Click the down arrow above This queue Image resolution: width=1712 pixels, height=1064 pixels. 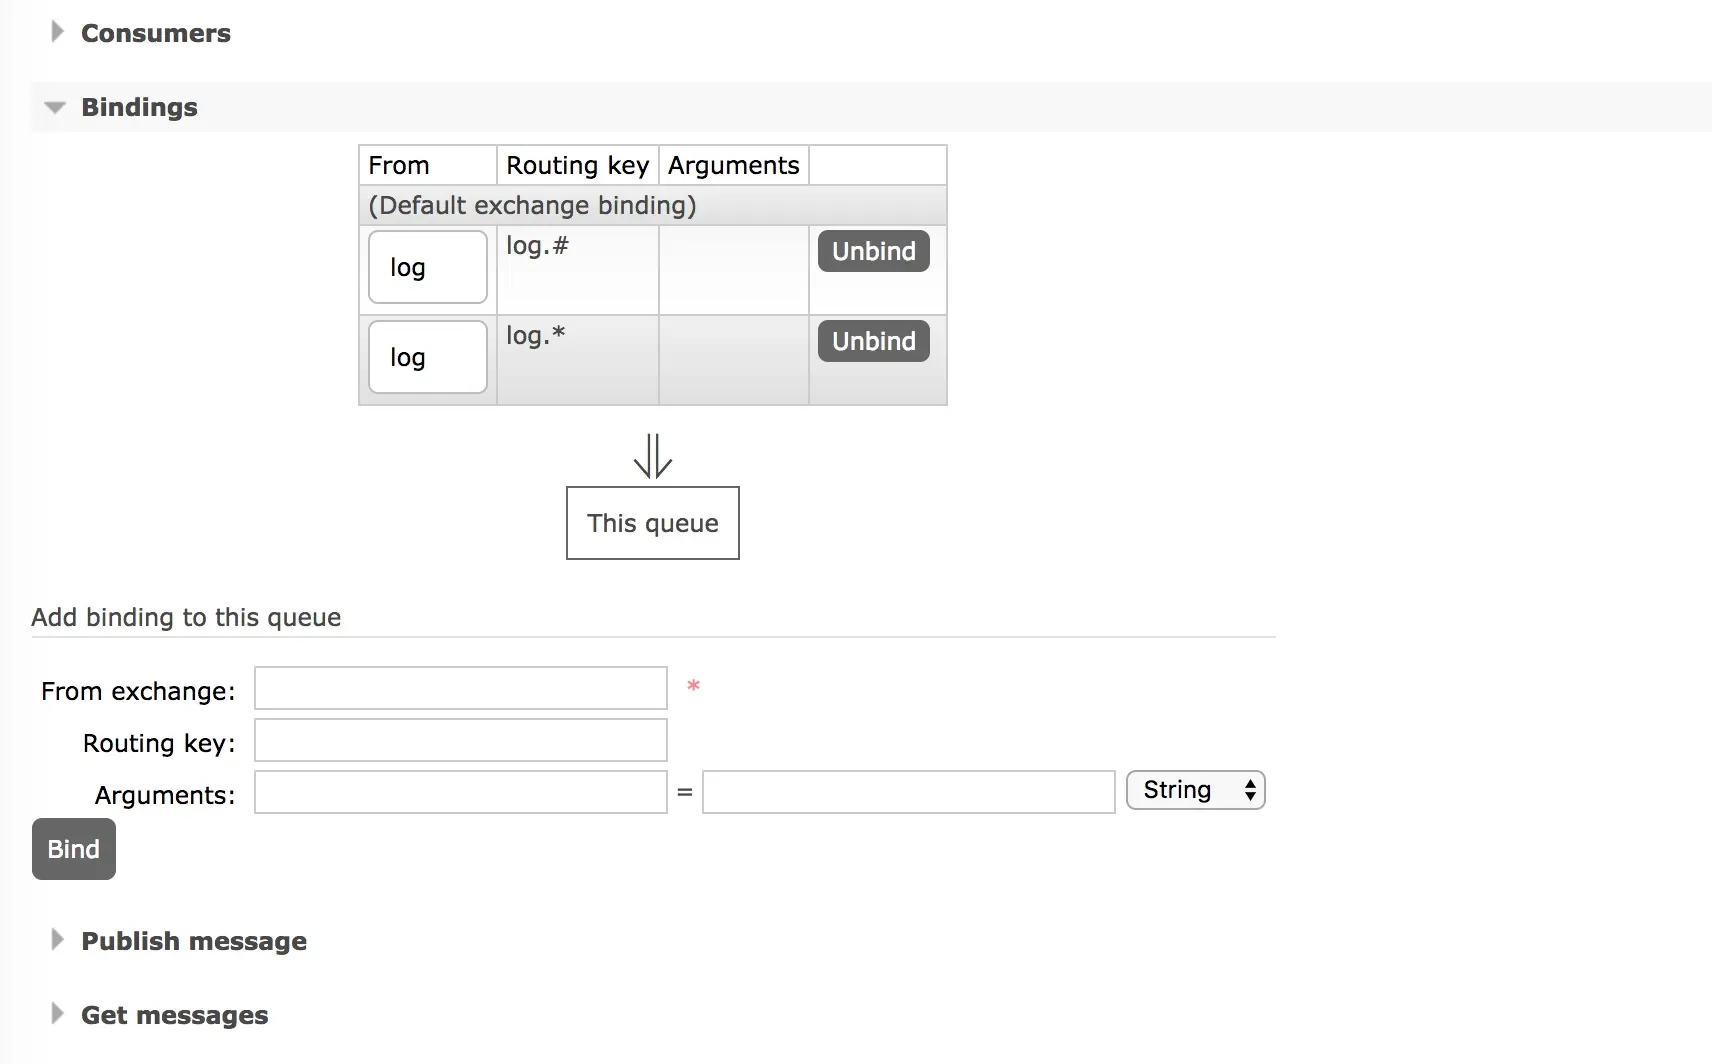pos(652,456)
